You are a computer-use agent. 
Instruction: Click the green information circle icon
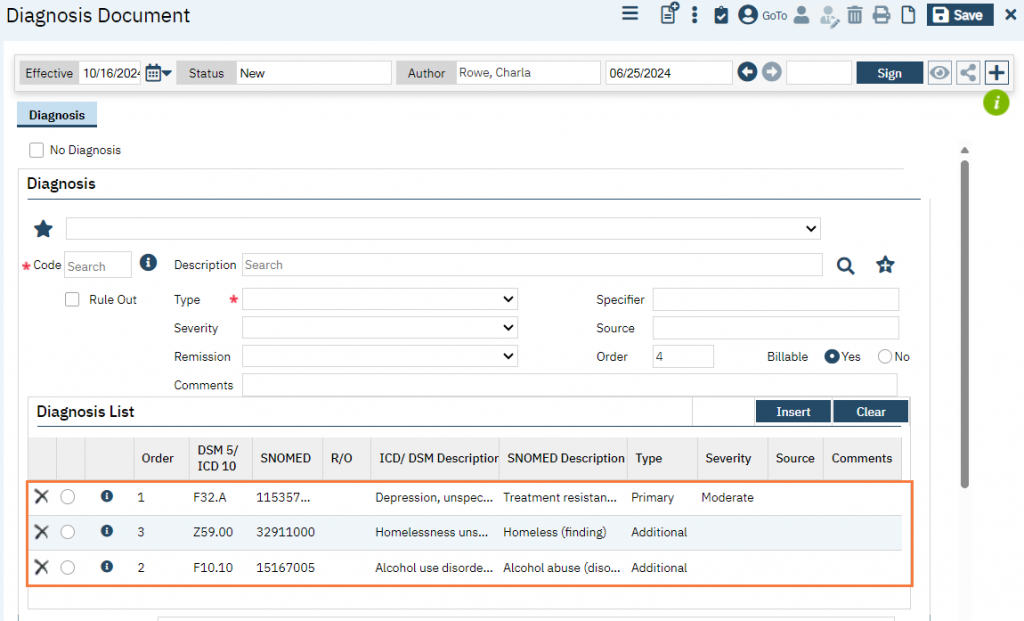pos(996,102)
